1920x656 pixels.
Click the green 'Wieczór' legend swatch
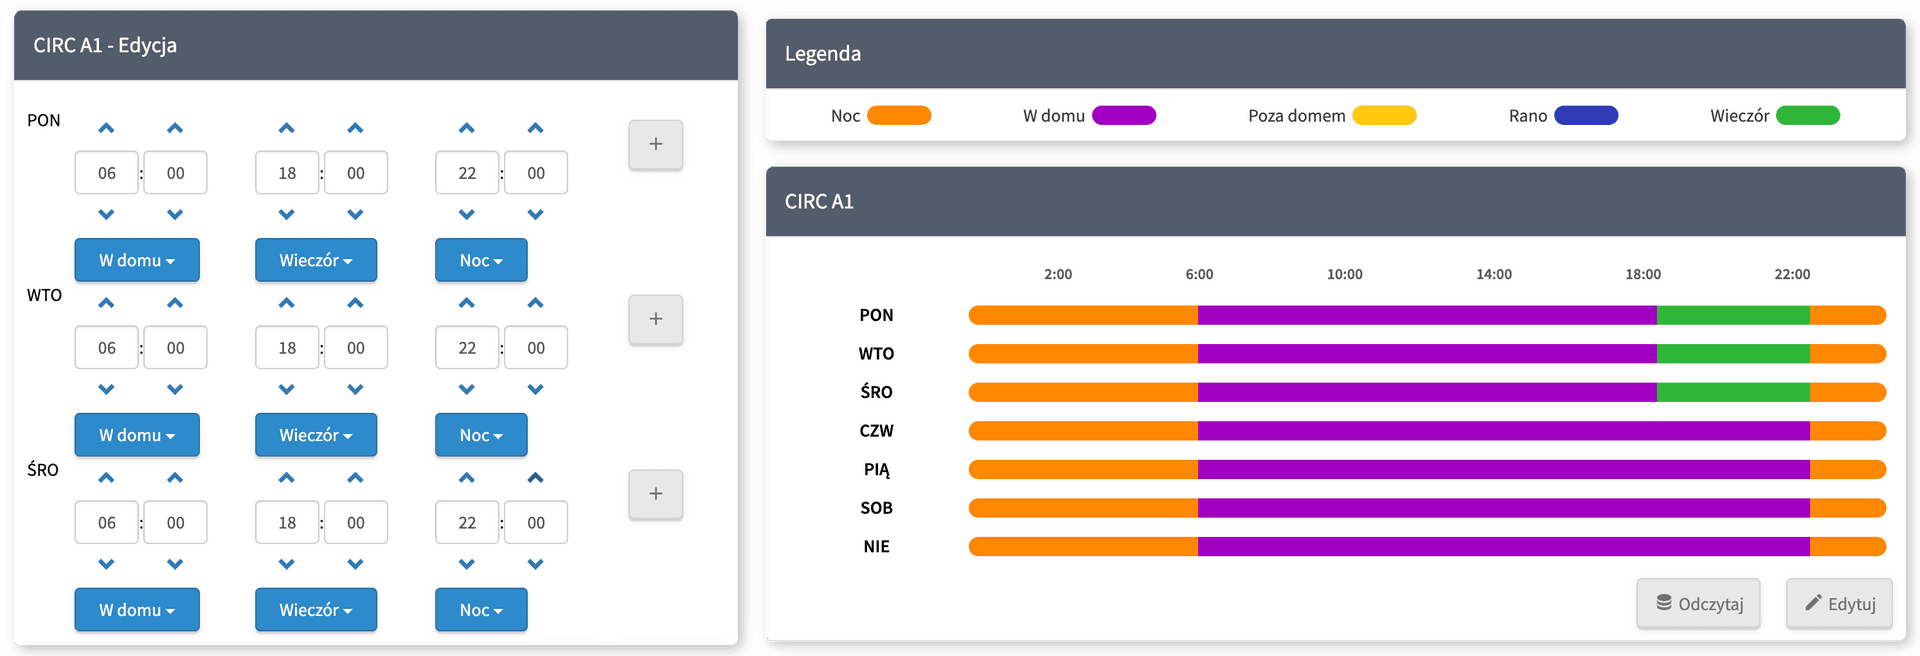click(x=1808, y=116)
